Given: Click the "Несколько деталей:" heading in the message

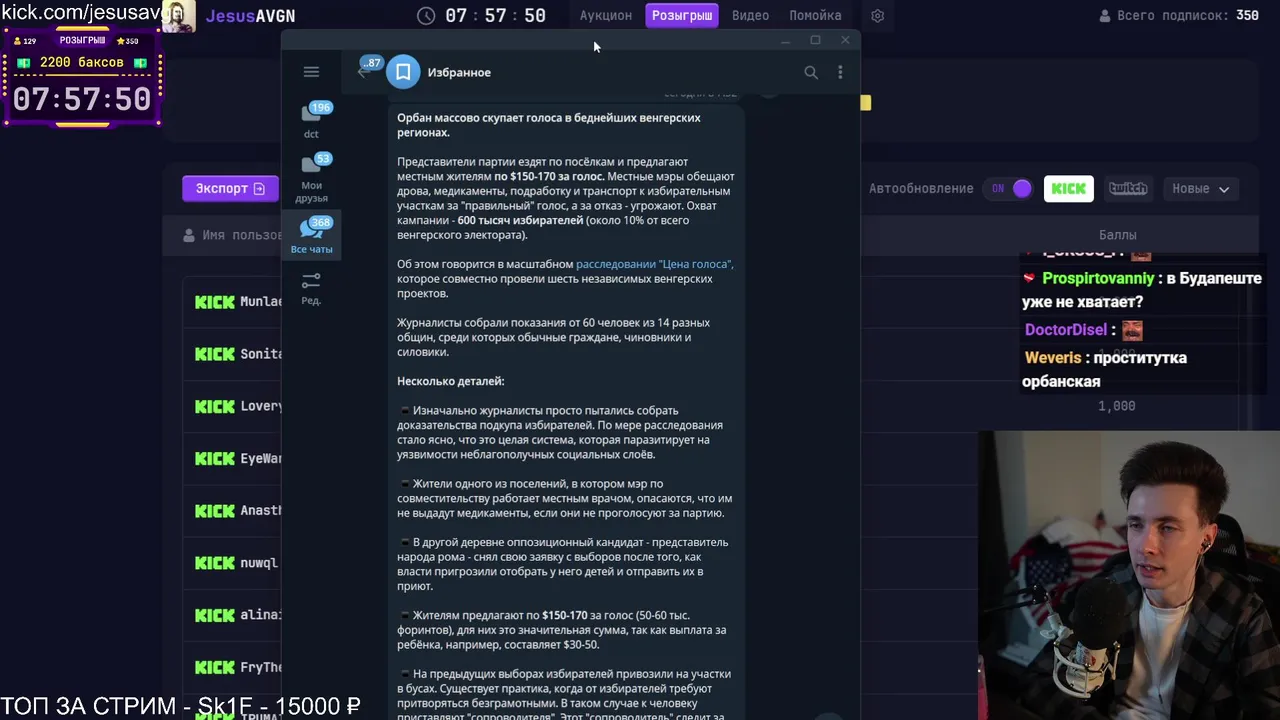Looking at the screenshot, I should pyautogui.click(x=450, y=381).
